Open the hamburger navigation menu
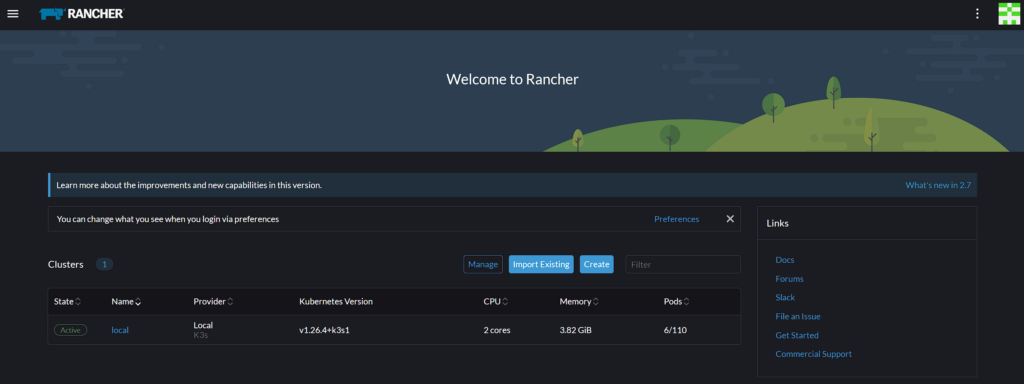The image size is (1024, 384). tap(13, 14)
